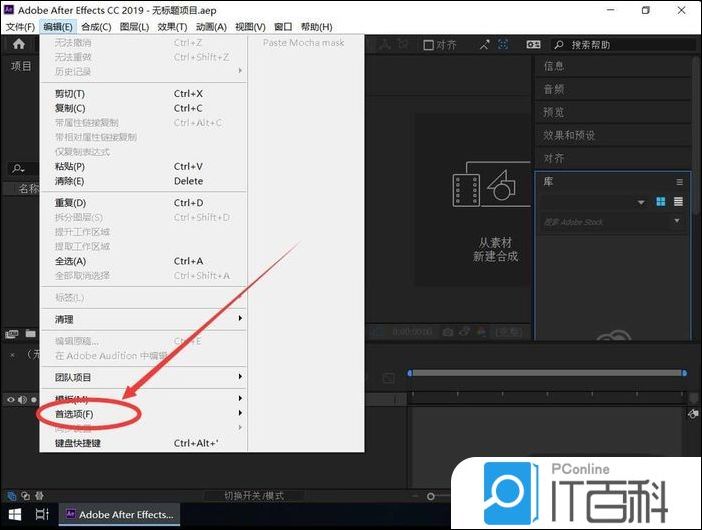Click the Home icon in the toolbar
The width and height of the screenshot is (702, 530).
click(18, 45)
